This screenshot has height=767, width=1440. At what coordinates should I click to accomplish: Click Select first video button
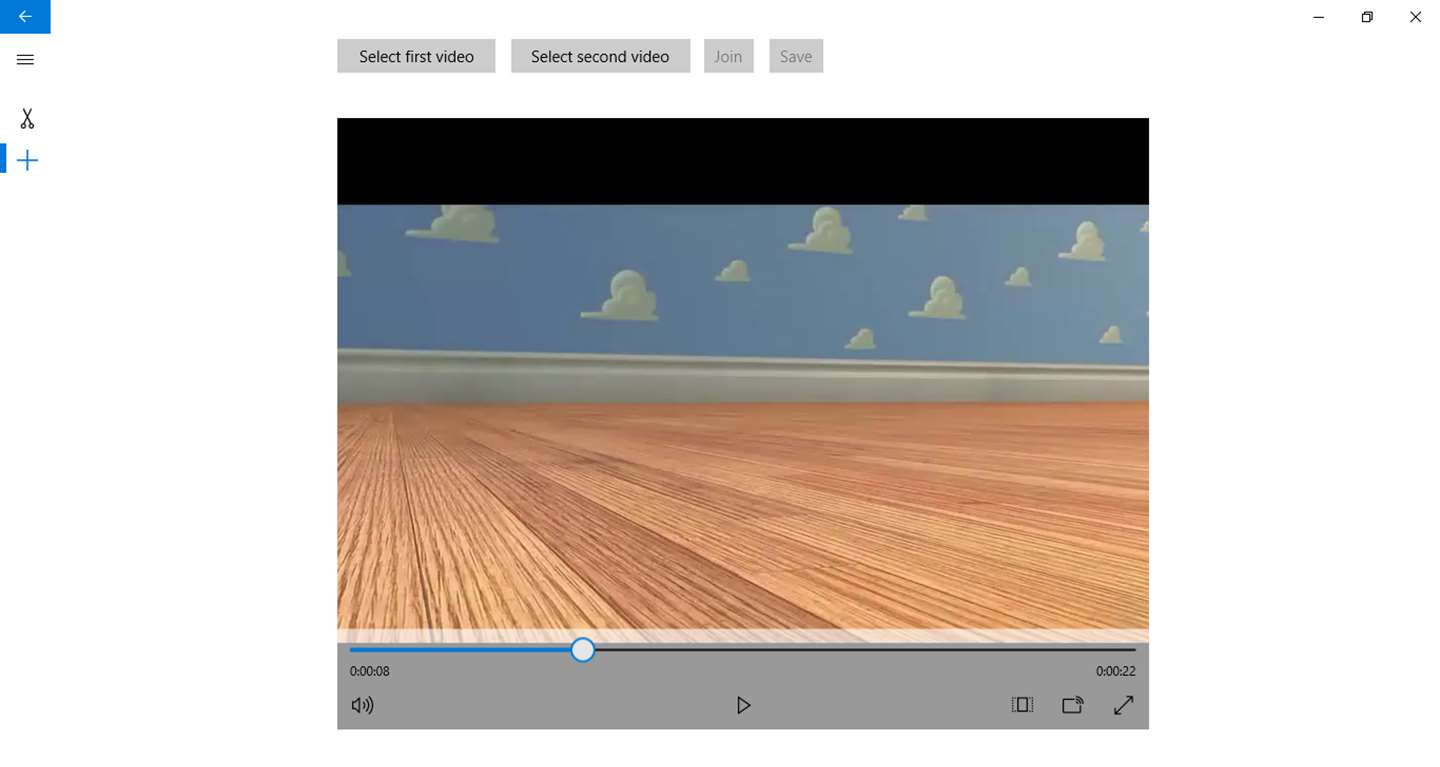[416, 56]
